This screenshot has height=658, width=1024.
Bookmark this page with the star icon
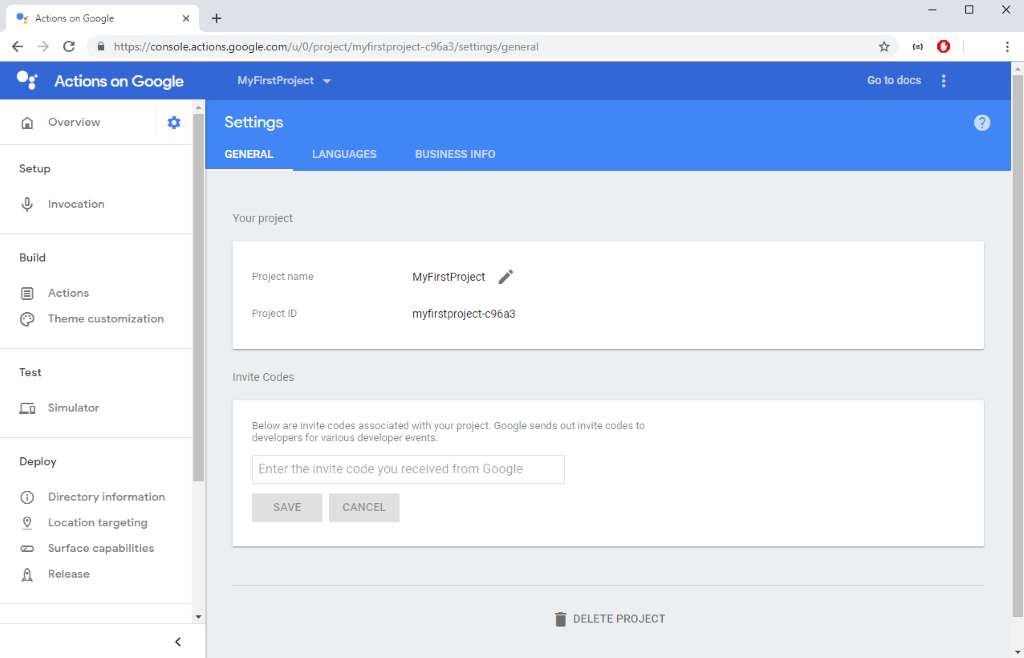[884, 46]
